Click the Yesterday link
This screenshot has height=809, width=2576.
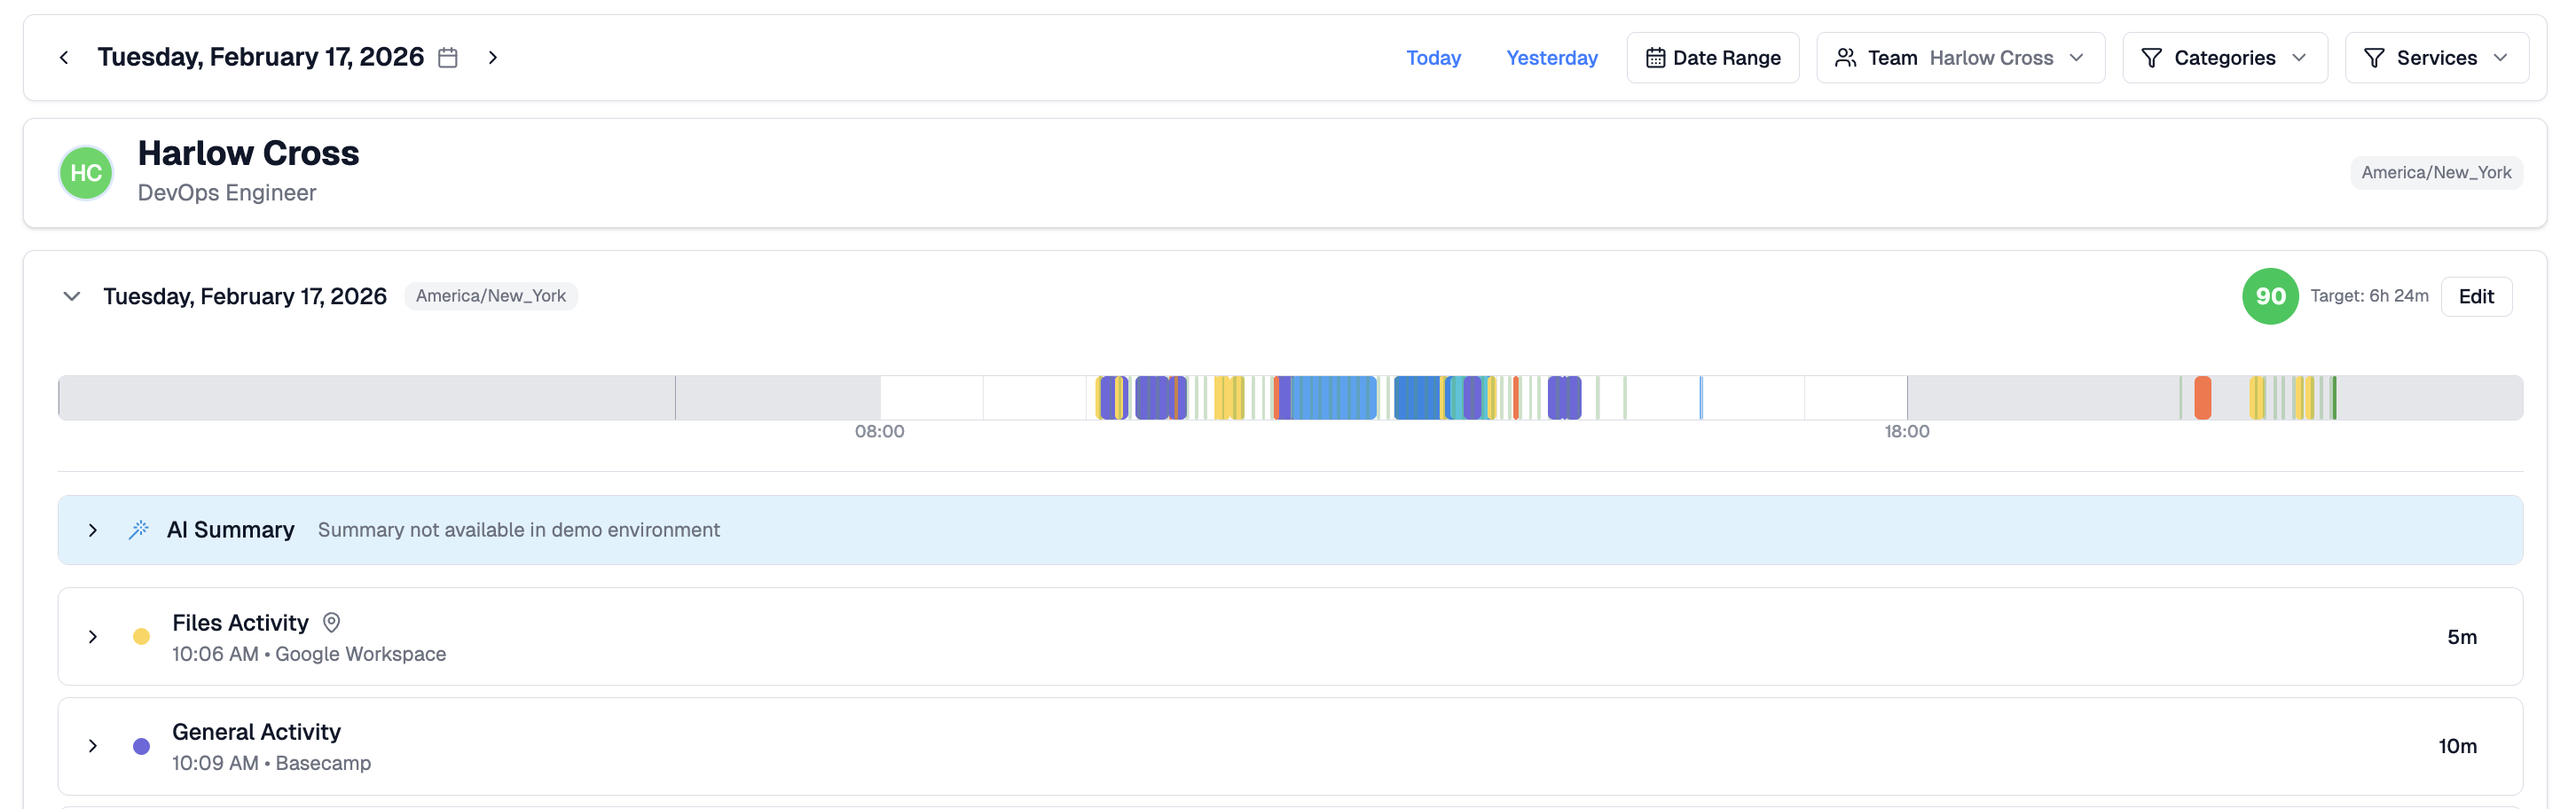[x=1551, y=58]
